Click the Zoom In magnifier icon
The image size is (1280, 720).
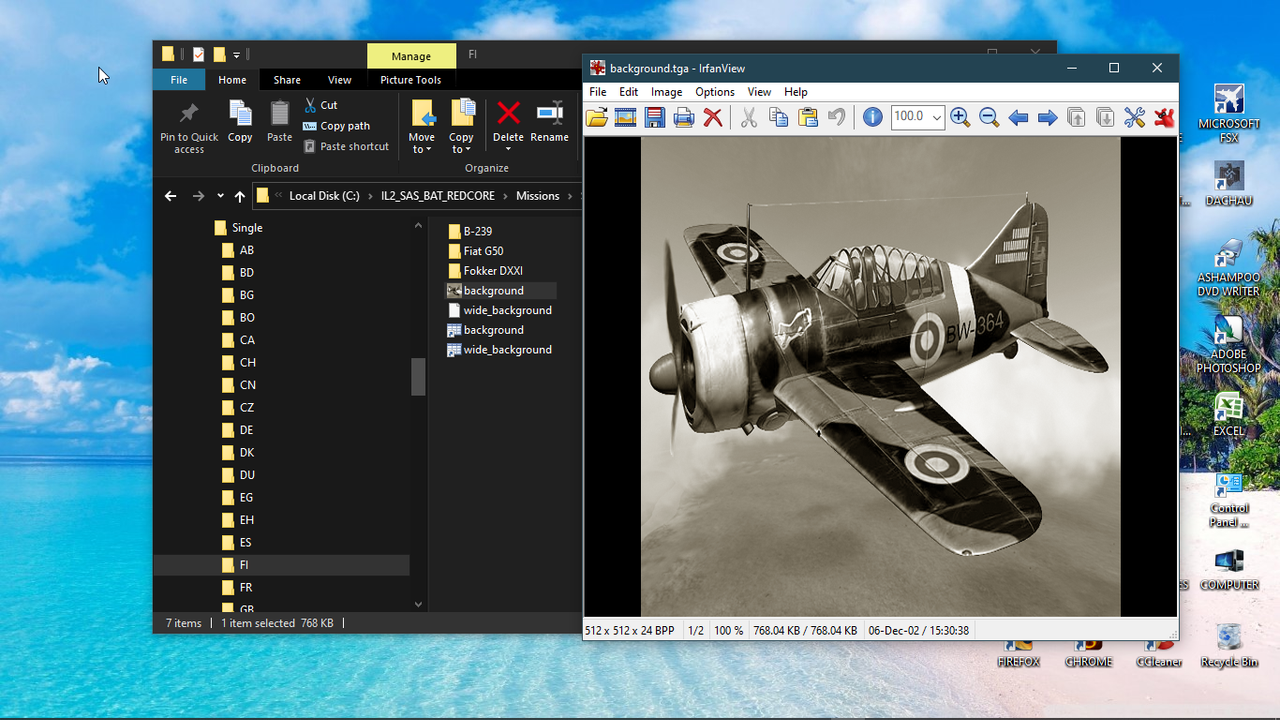960,118
